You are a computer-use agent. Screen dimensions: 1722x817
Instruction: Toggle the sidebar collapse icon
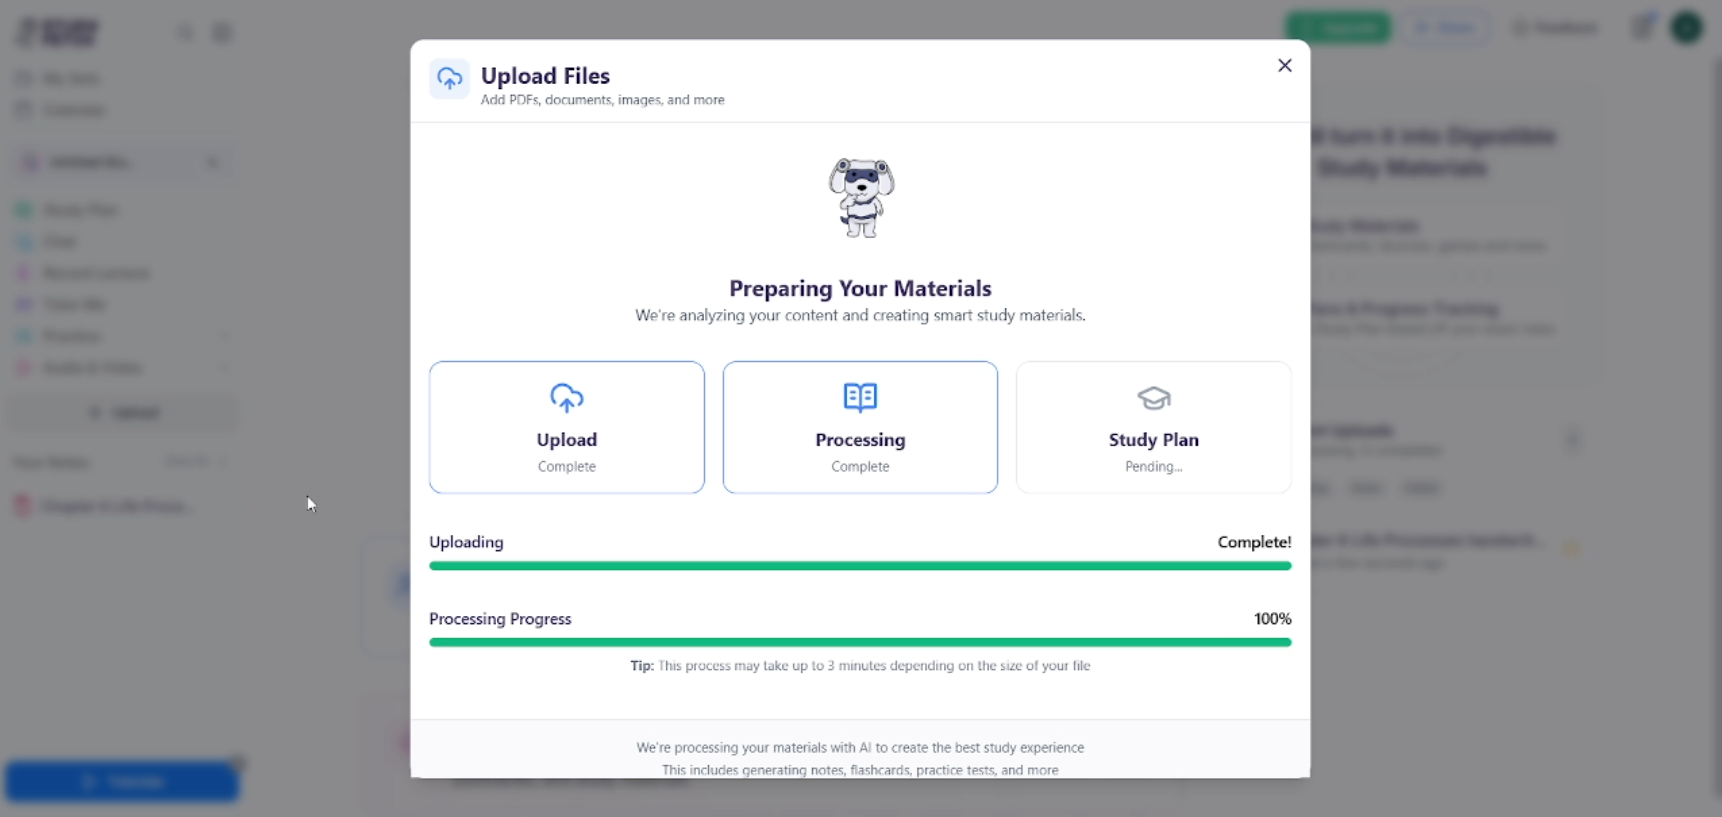[222, 33]
